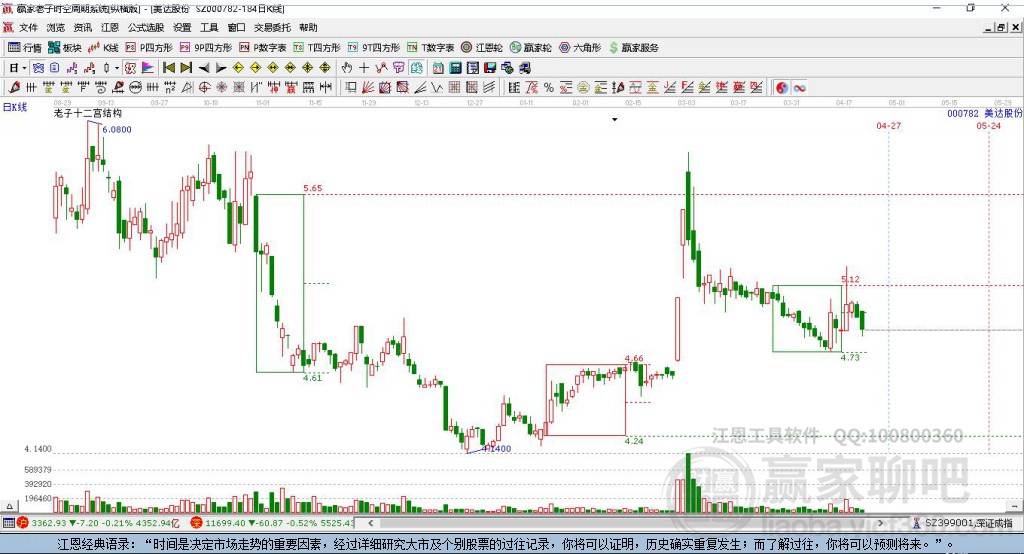Viewport: 1024px width, 554px height.
Task: Click the 日K线 label at chart corner
Action: (15, 107)
